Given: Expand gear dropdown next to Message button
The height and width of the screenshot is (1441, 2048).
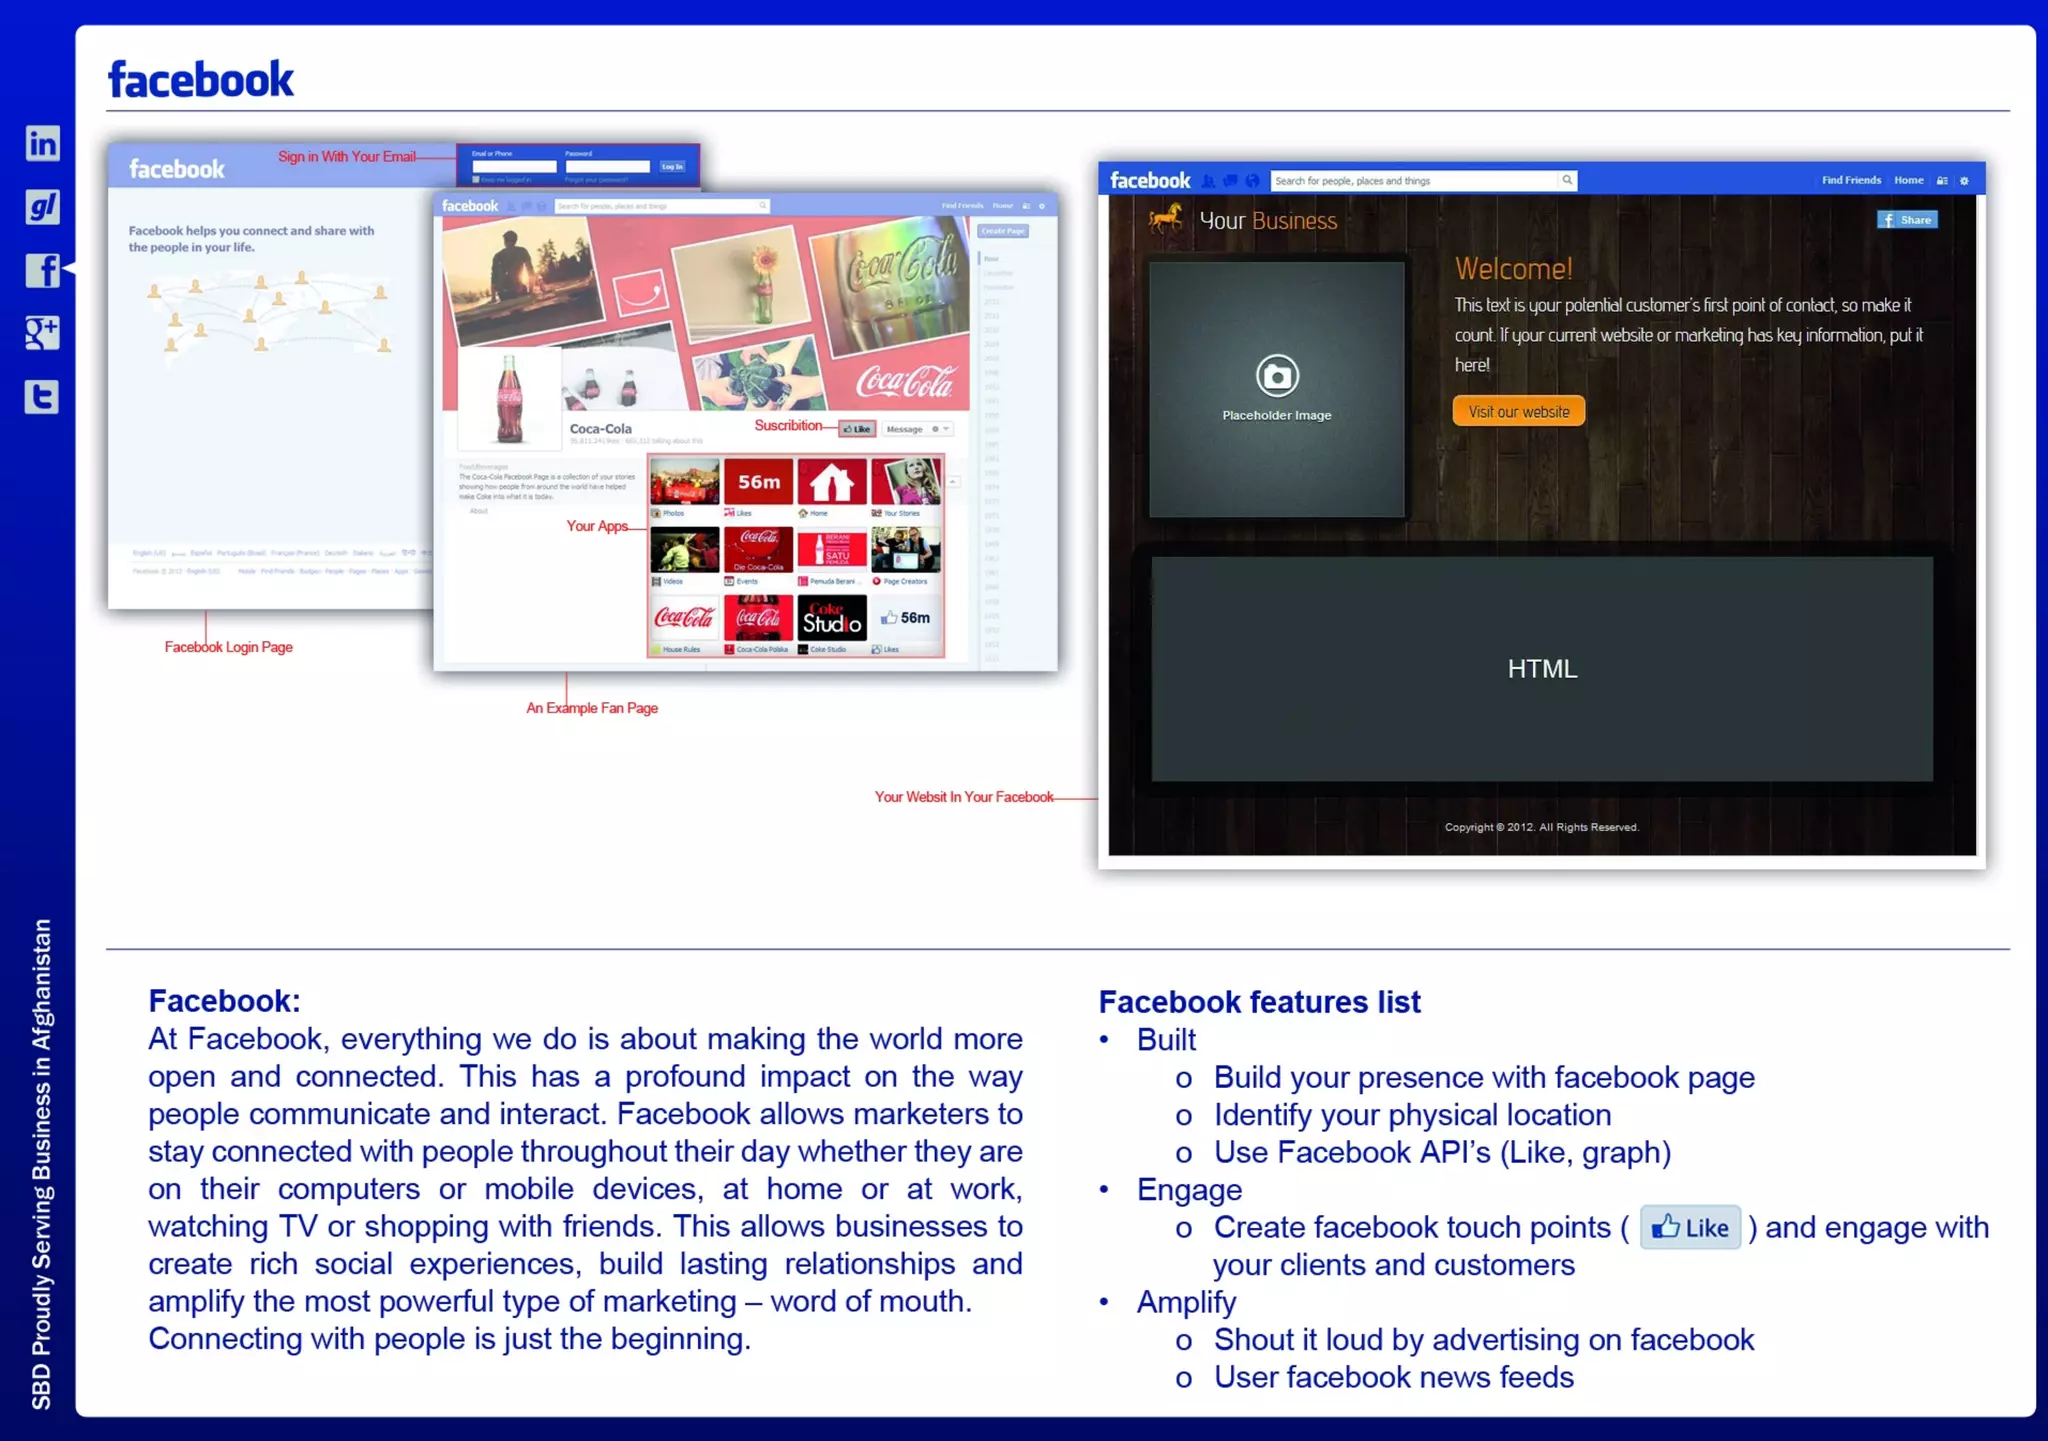Looking at the screenshot, I should (x=939, y=429).
